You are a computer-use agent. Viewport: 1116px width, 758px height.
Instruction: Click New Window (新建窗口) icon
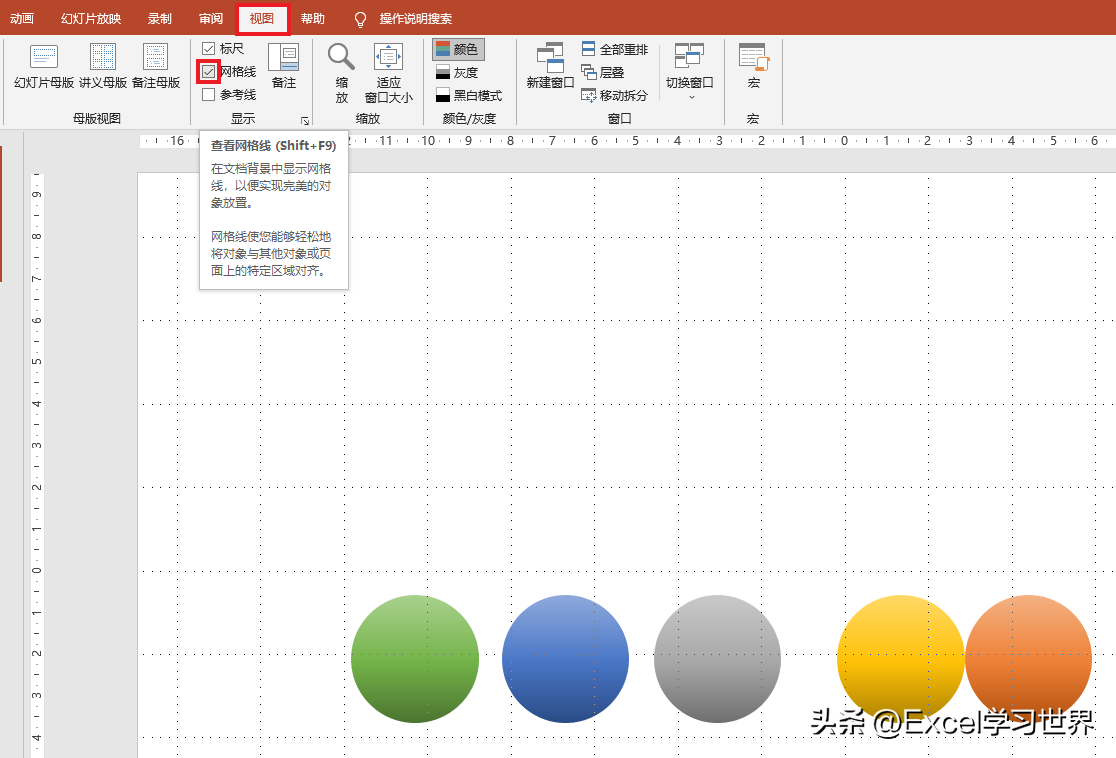(x=550, y=66)
